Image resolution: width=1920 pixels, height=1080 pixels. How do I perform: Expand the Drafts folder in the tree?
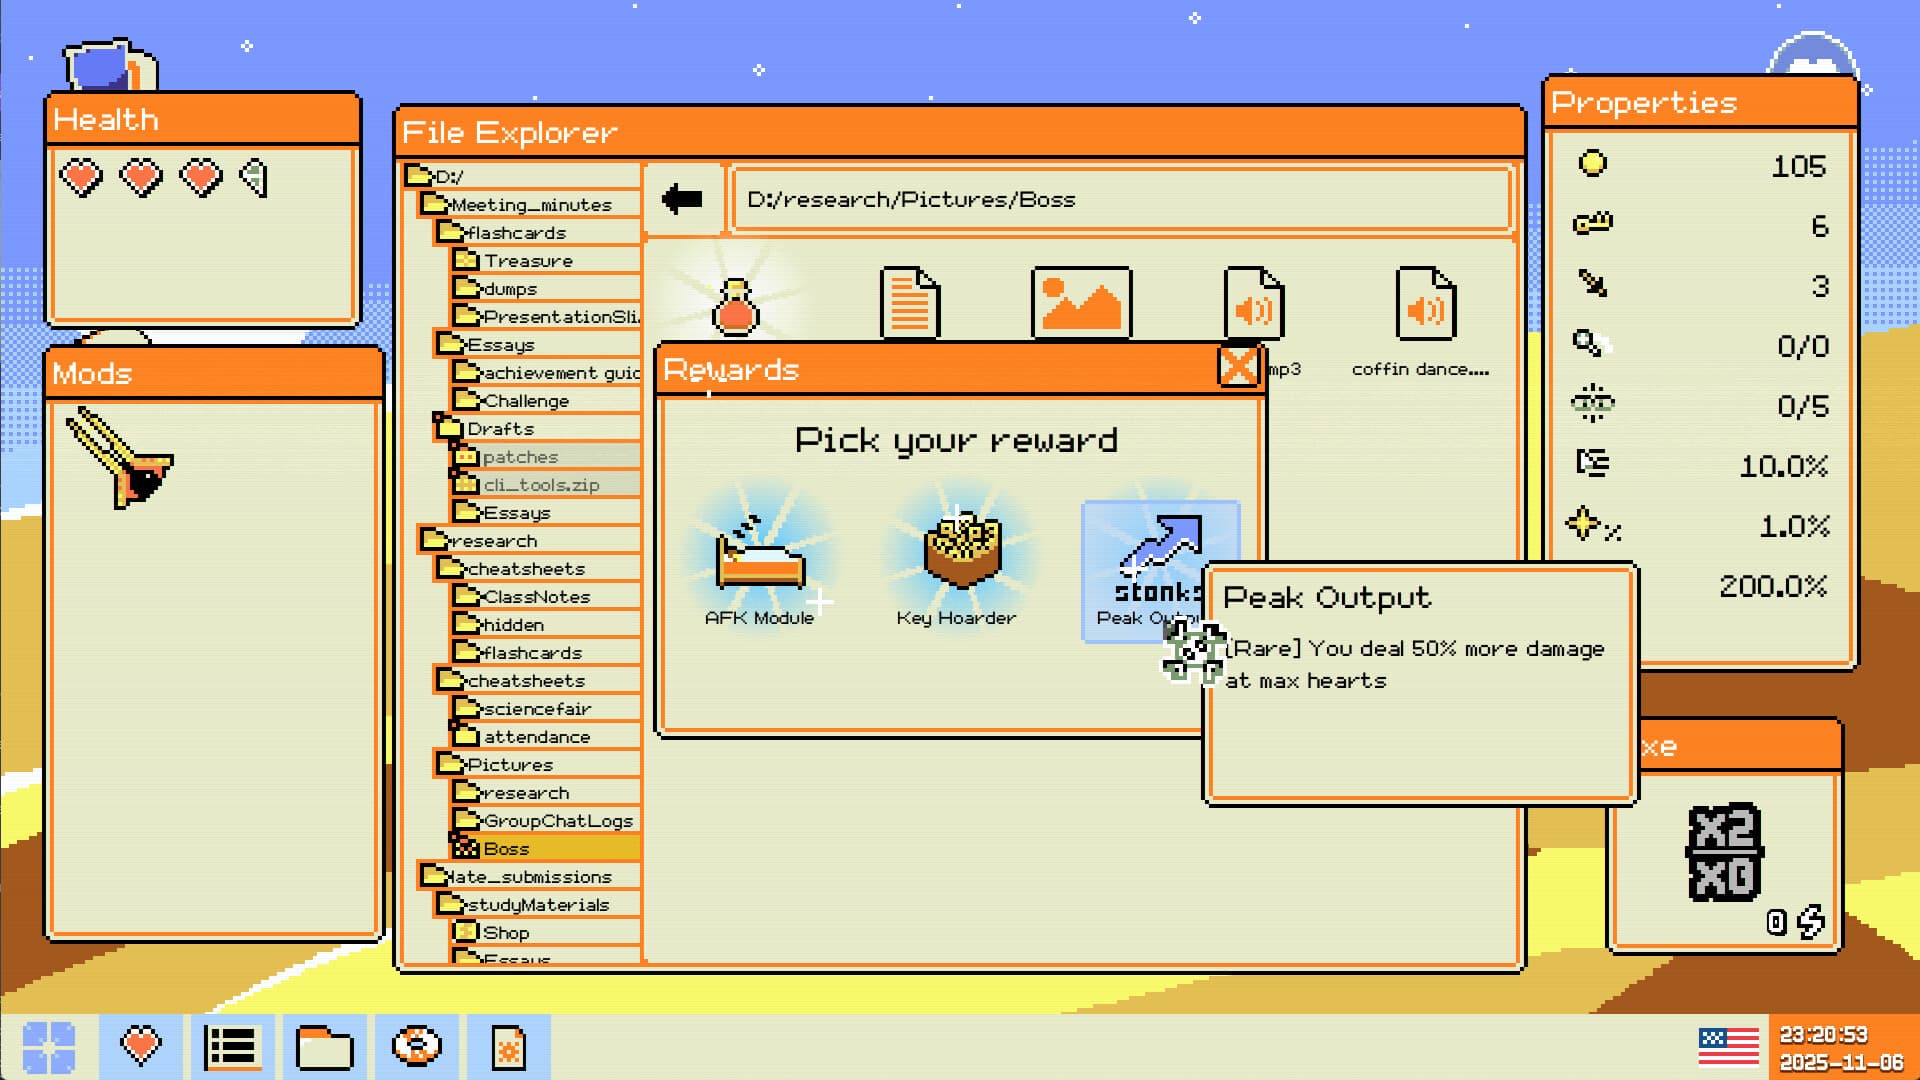[500, 429]
